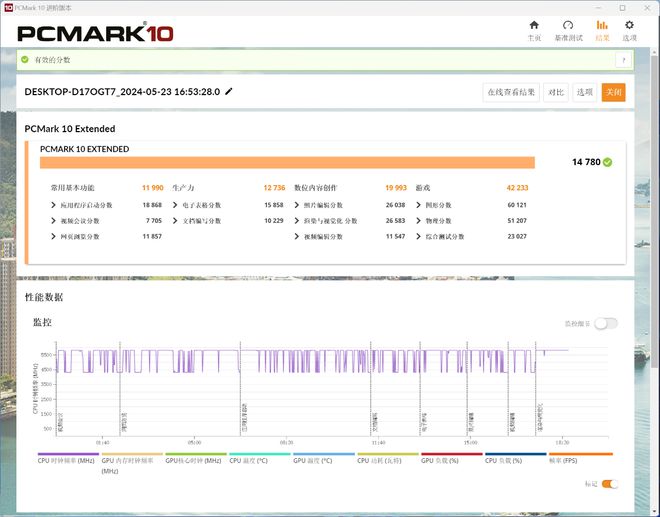Select the CPU 温度 (°C) legend item
The image size is (660, 517).
(x=260, y=459)
